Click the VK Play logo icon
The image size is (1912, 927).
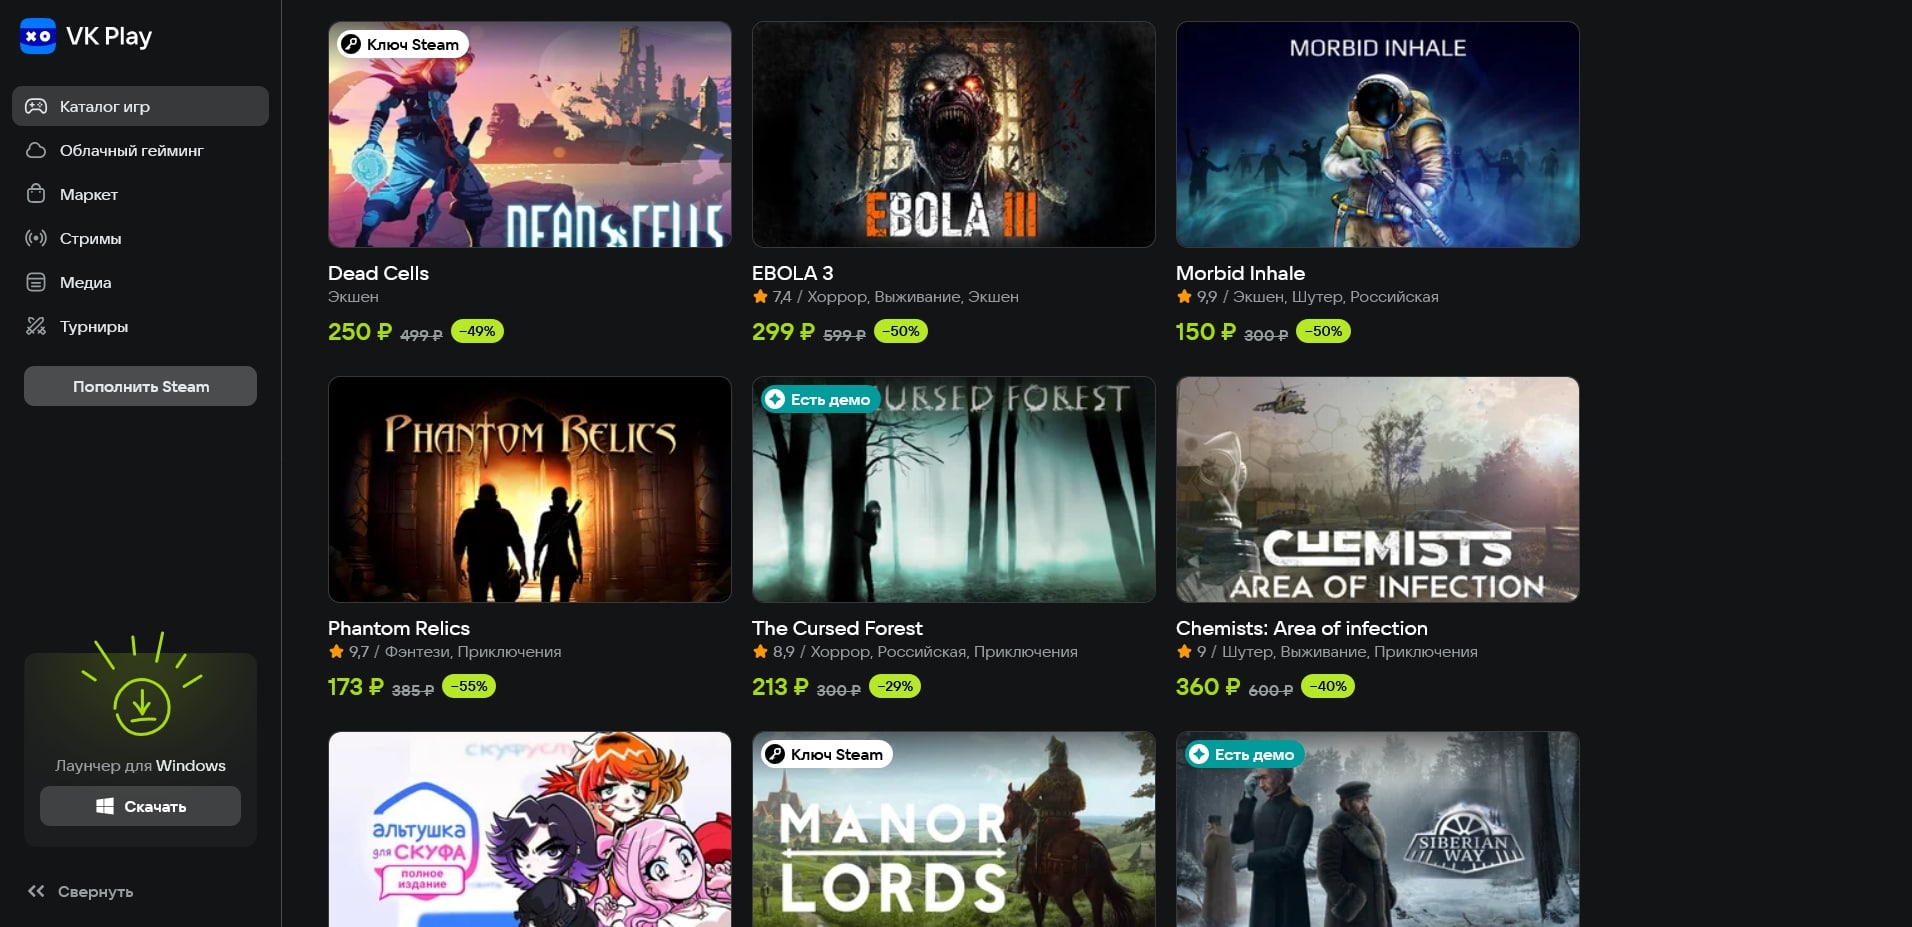pyautogui.click(x=38, y=36)
